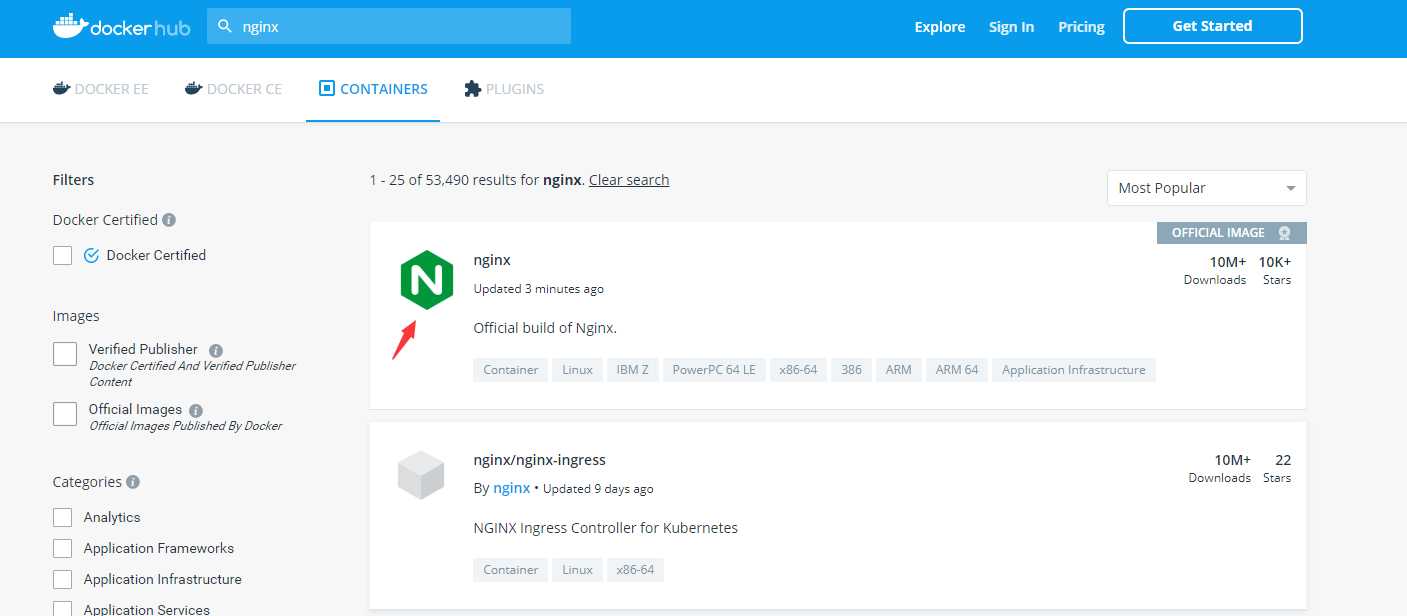Click the 386 architecture tag

pyautogui.click(x=851, y=370)
